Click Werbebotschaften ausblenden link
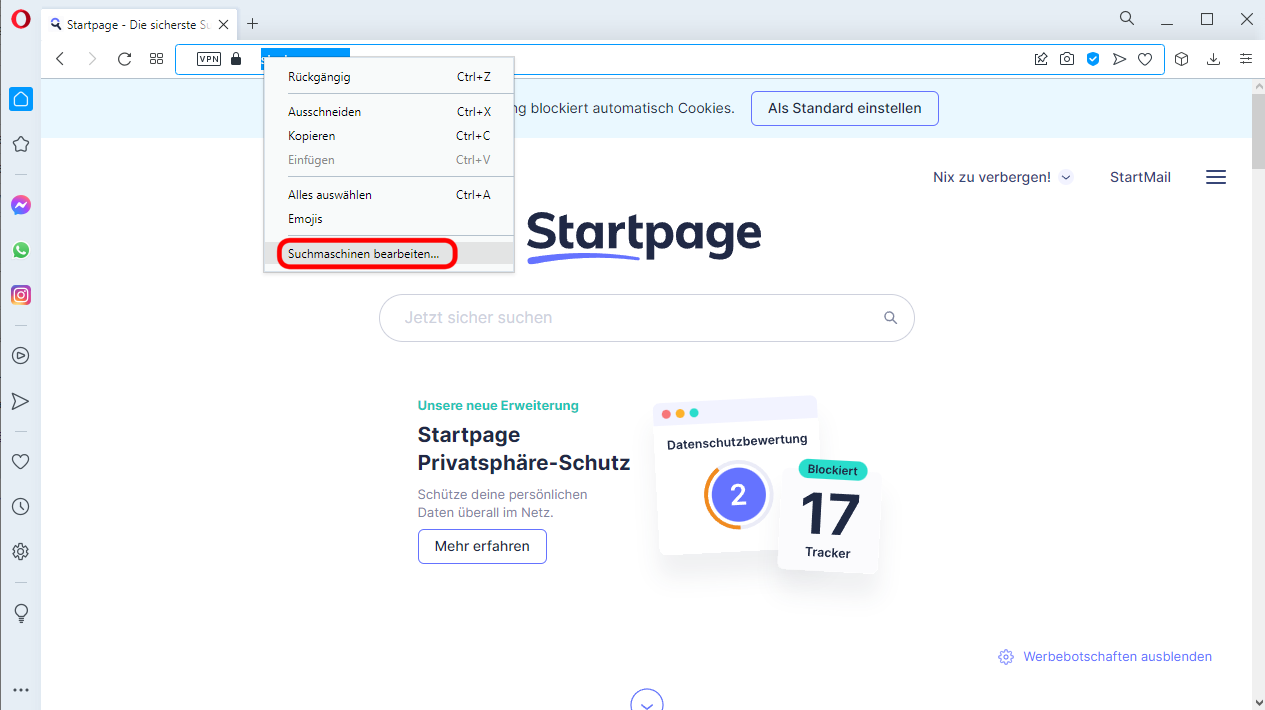1265x710 pixels. [1105, 657]
